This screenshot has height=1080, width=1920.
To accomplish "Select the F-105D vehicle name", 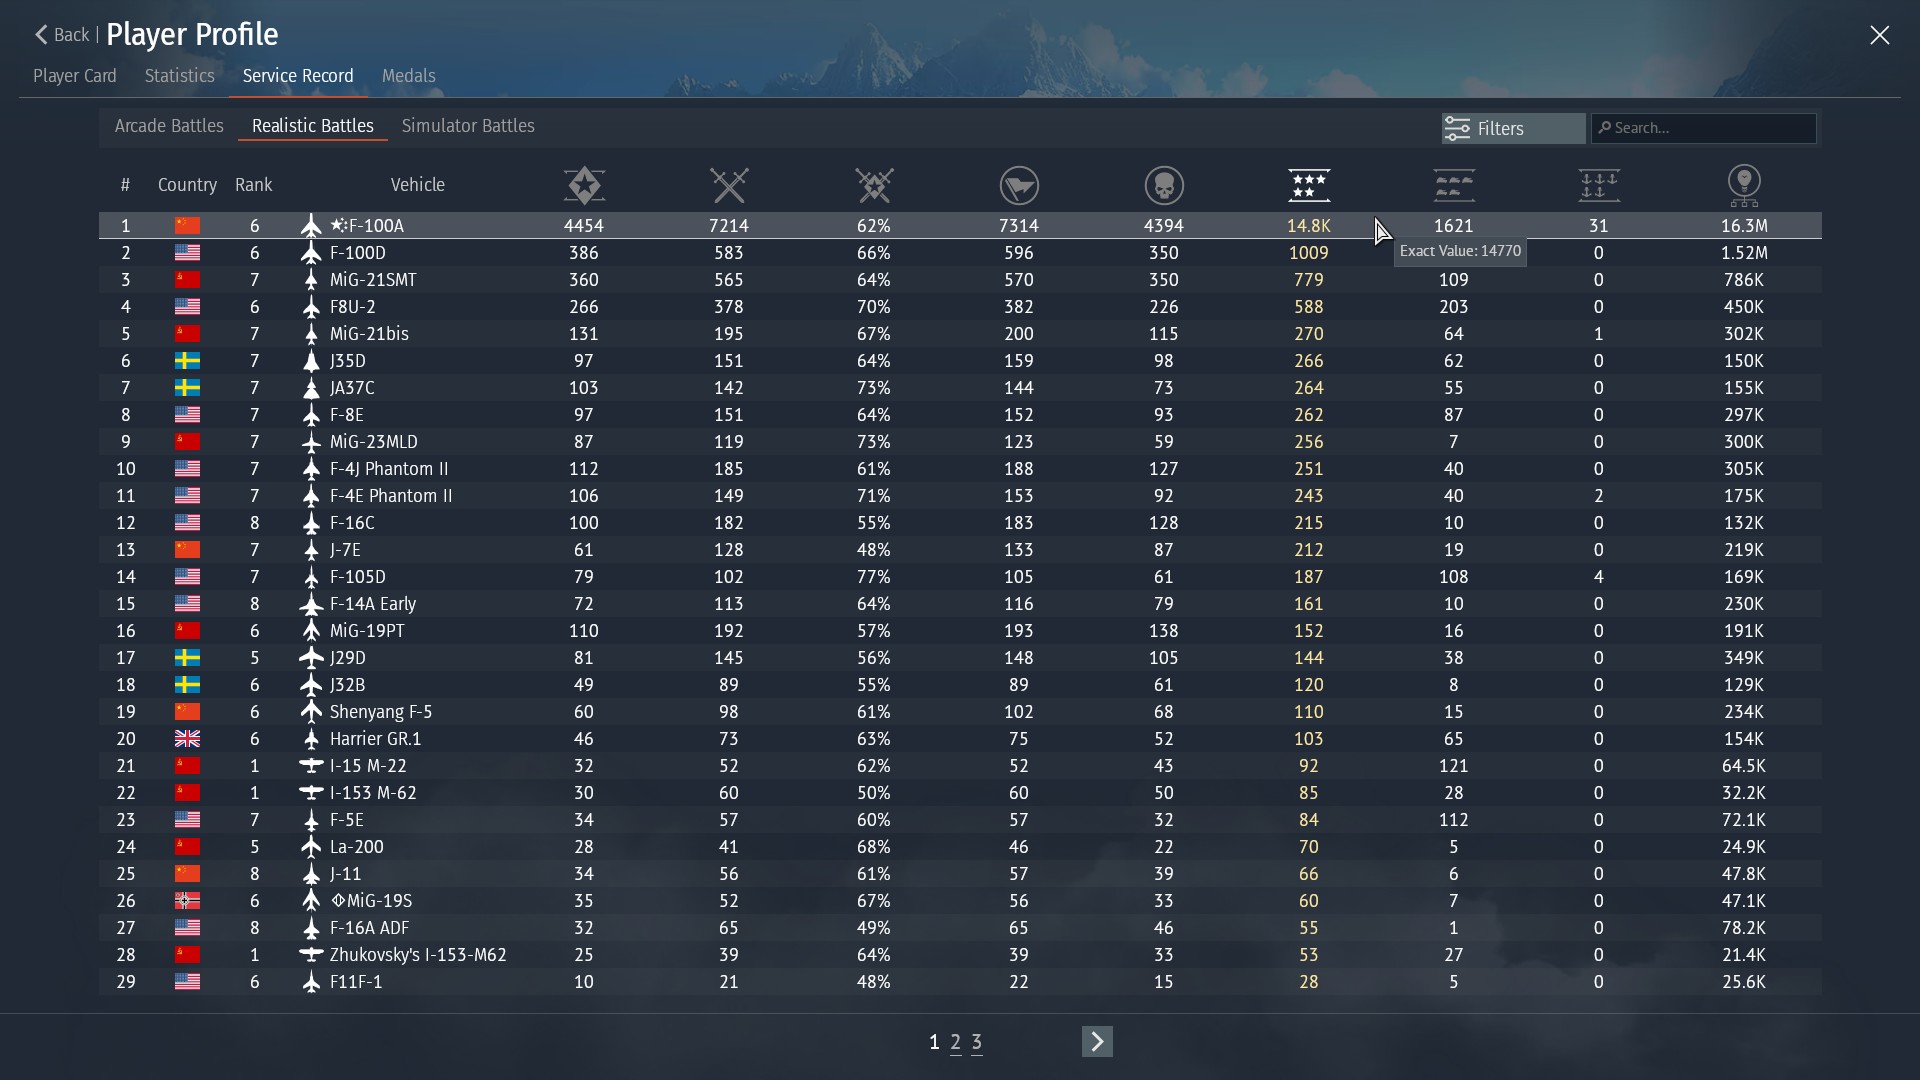I will (x=358, y=577).
